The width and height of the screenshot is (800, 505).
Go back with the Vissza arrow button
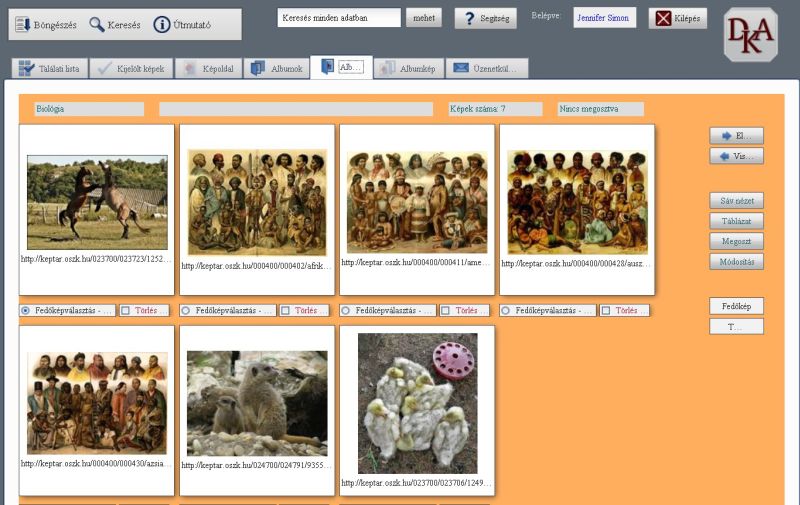pyautogui.click(x=737, y=156)
